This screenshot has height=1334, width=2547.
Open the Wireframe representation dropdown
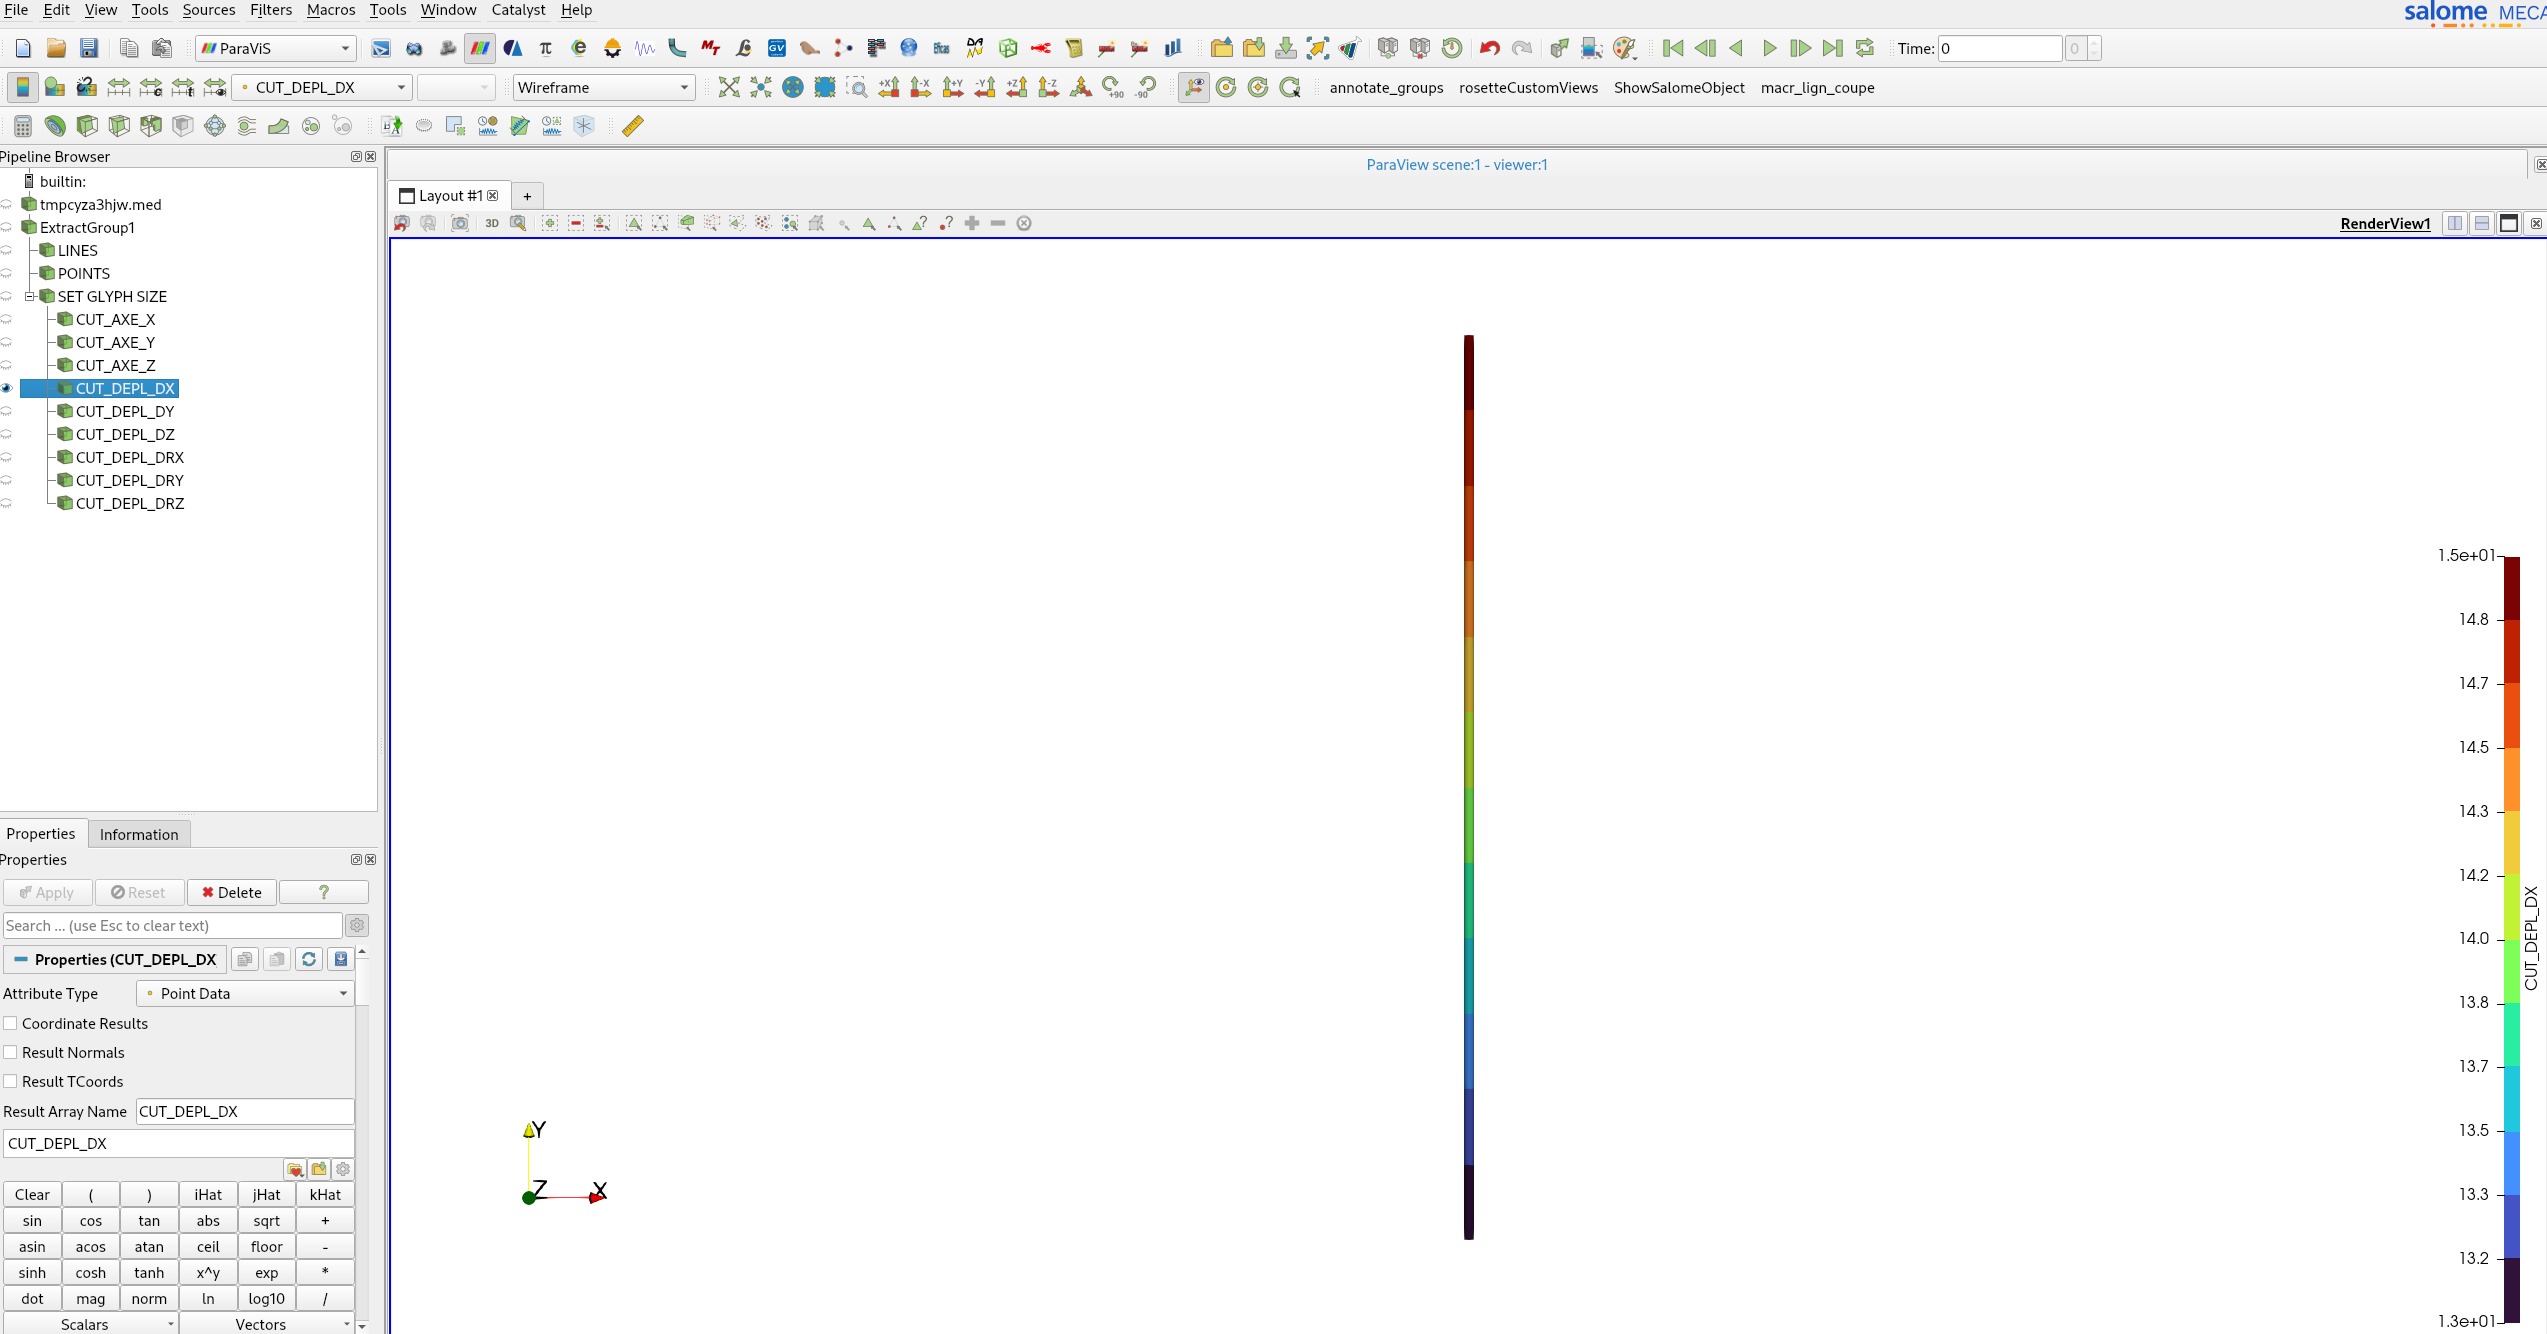[x=604, y=88]
